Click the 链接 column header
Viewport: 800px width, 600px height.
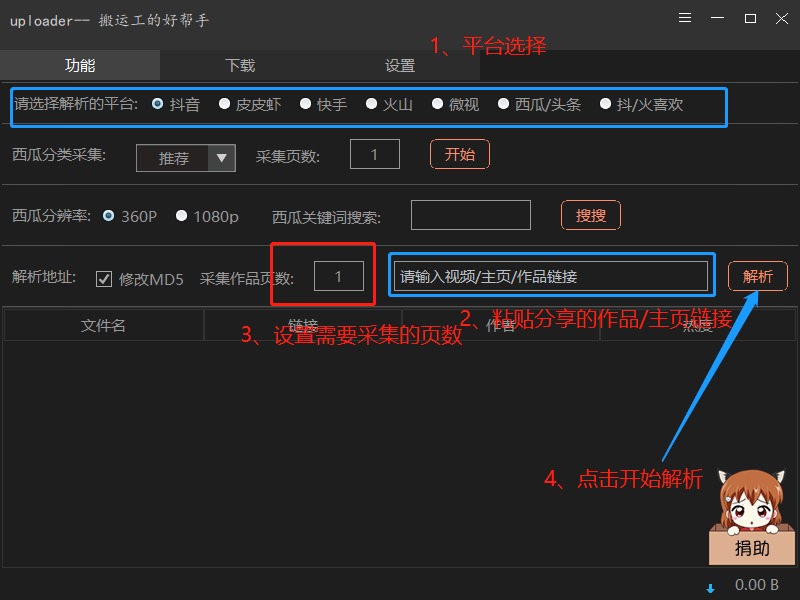303,325
